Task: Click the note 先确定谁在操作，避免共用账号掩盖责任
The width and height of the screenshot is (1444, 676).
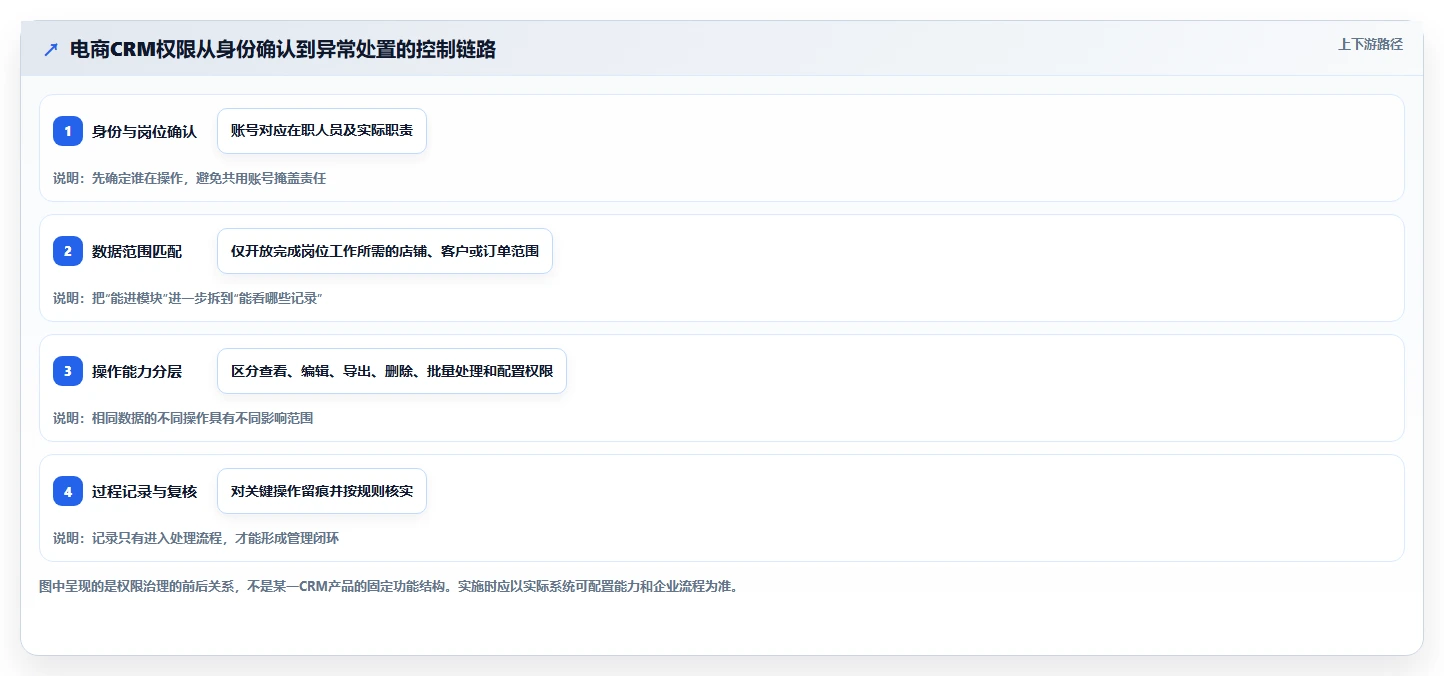Action: click(x=190, y=178)
